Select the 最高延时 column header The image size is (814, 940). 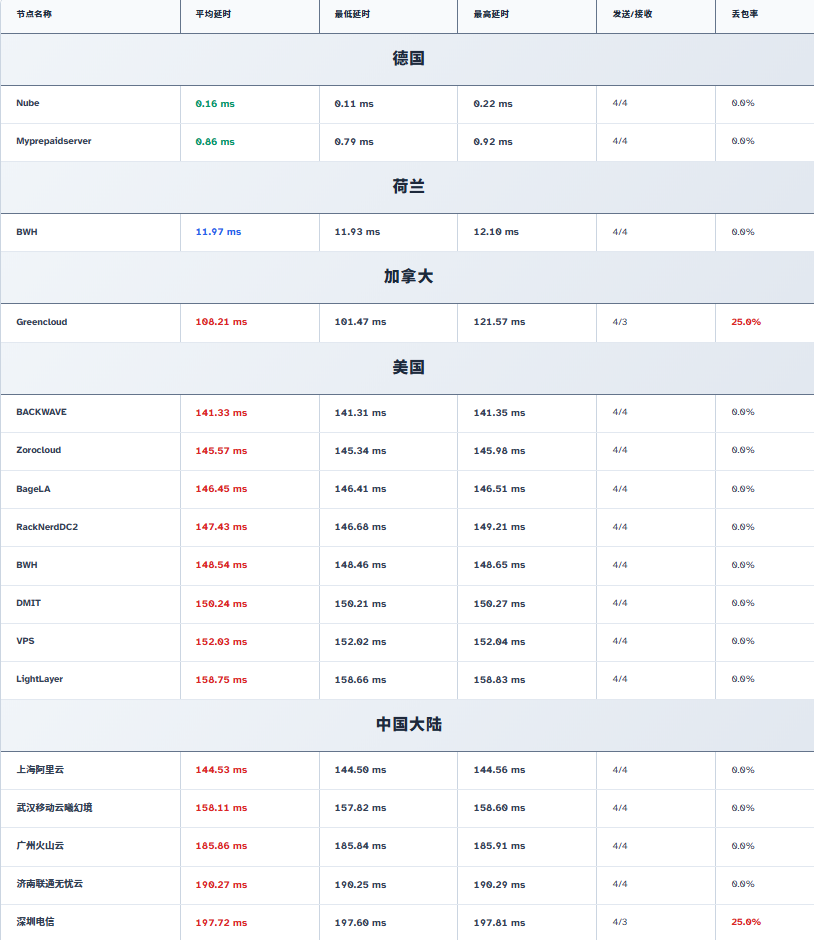pyautogui.click(x=491, y=14)
